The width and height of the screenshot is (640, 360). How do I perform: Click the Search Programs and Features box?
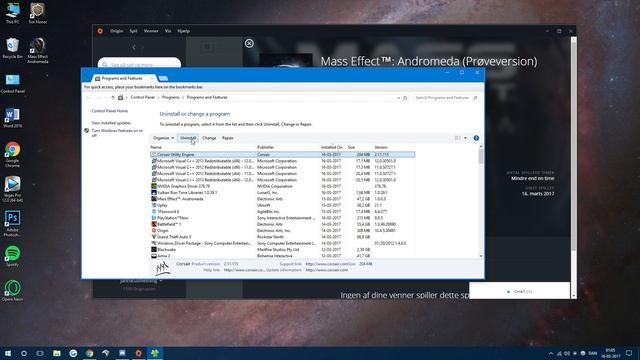pos(445,98)
